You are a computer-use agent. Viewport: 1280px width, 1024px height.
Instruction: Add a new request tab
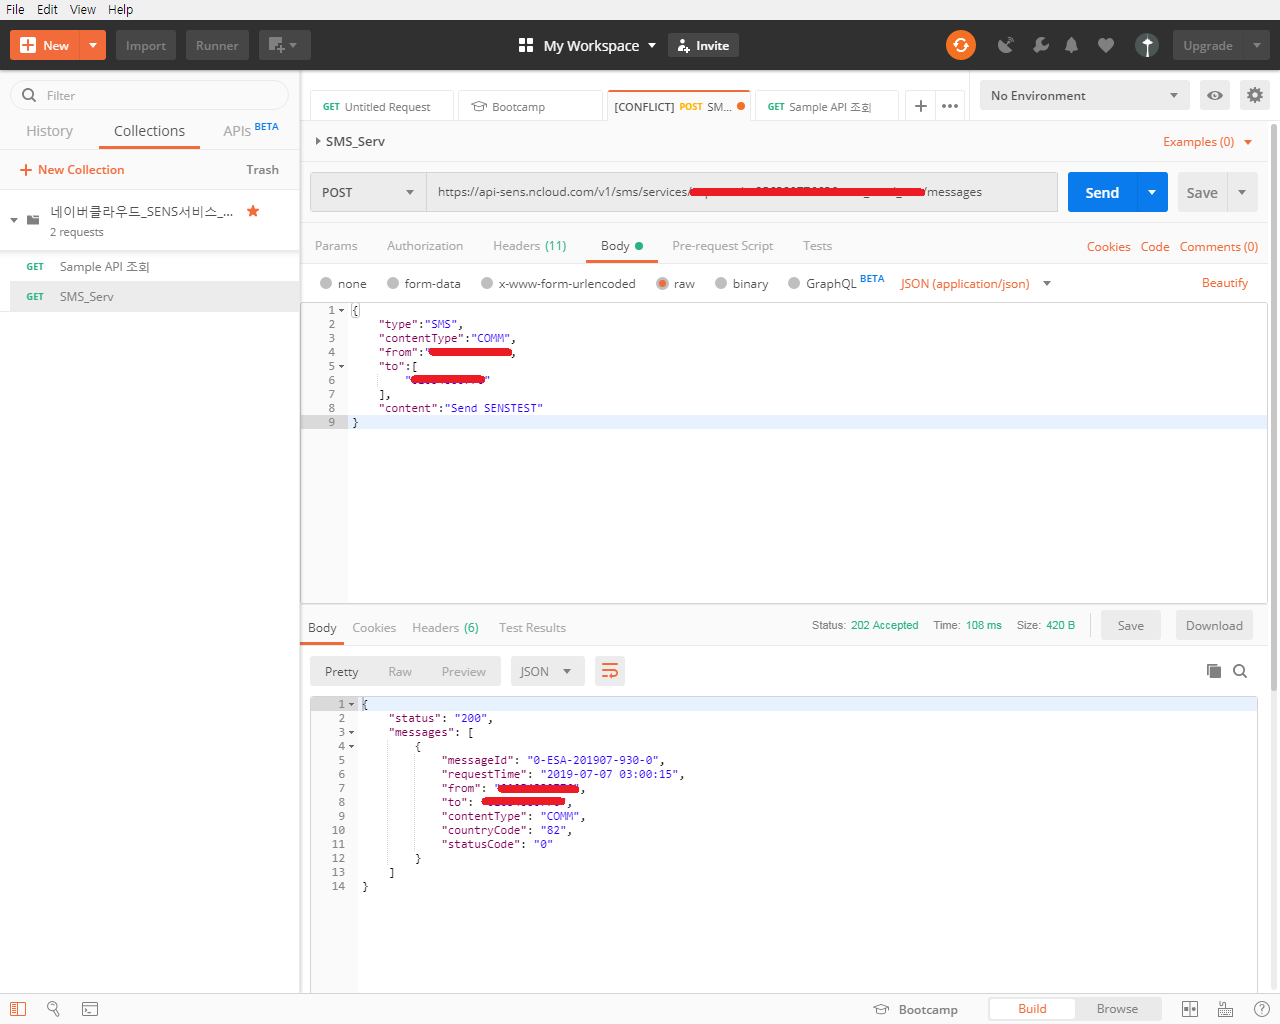pos(921,106)
